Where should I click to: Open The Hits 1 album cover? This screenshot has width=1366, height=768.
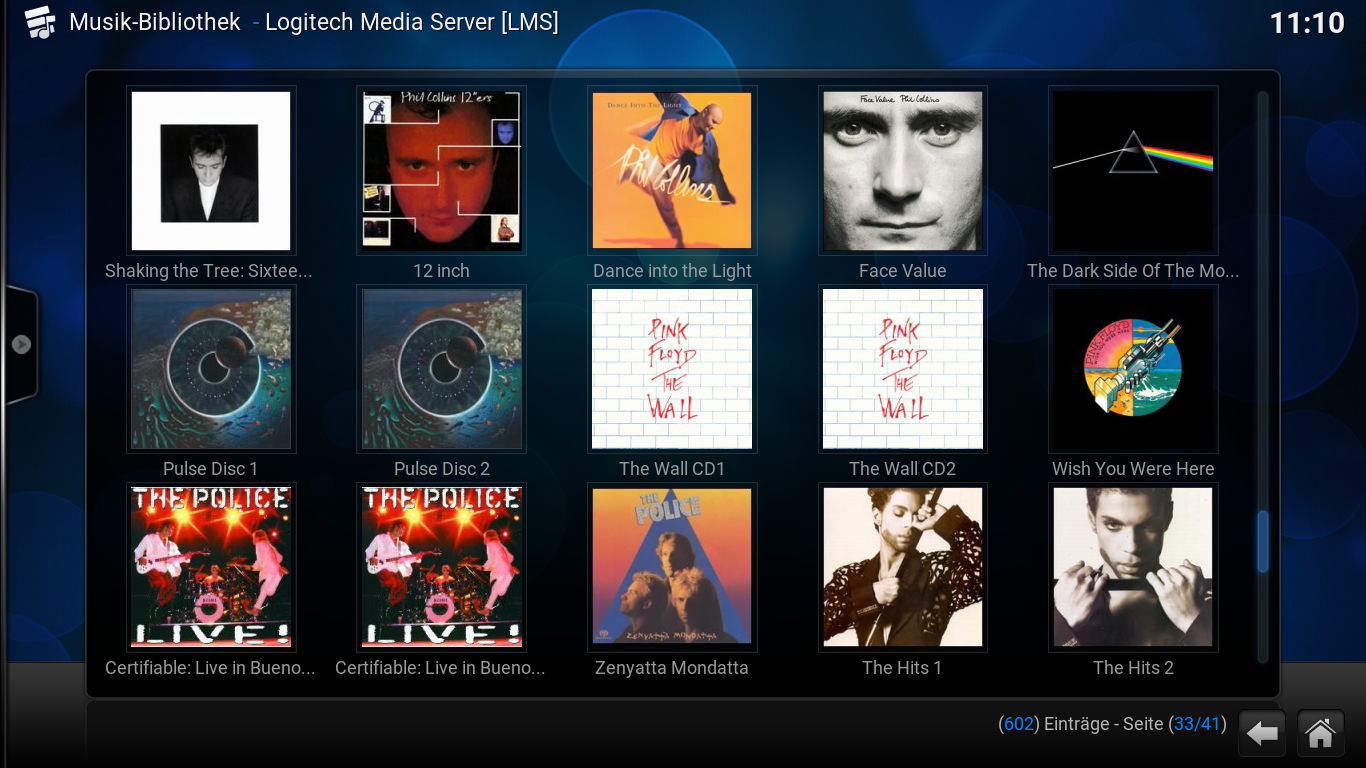[x=902, y=567]
